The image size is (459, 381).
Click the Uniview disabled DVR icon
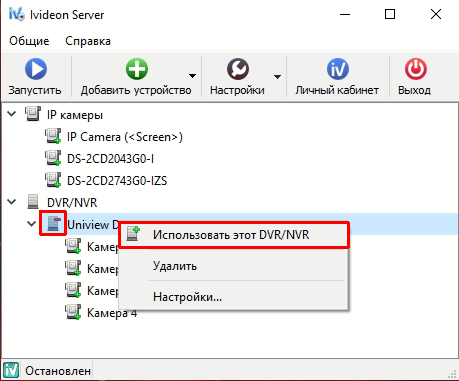[x=54, y=223]
